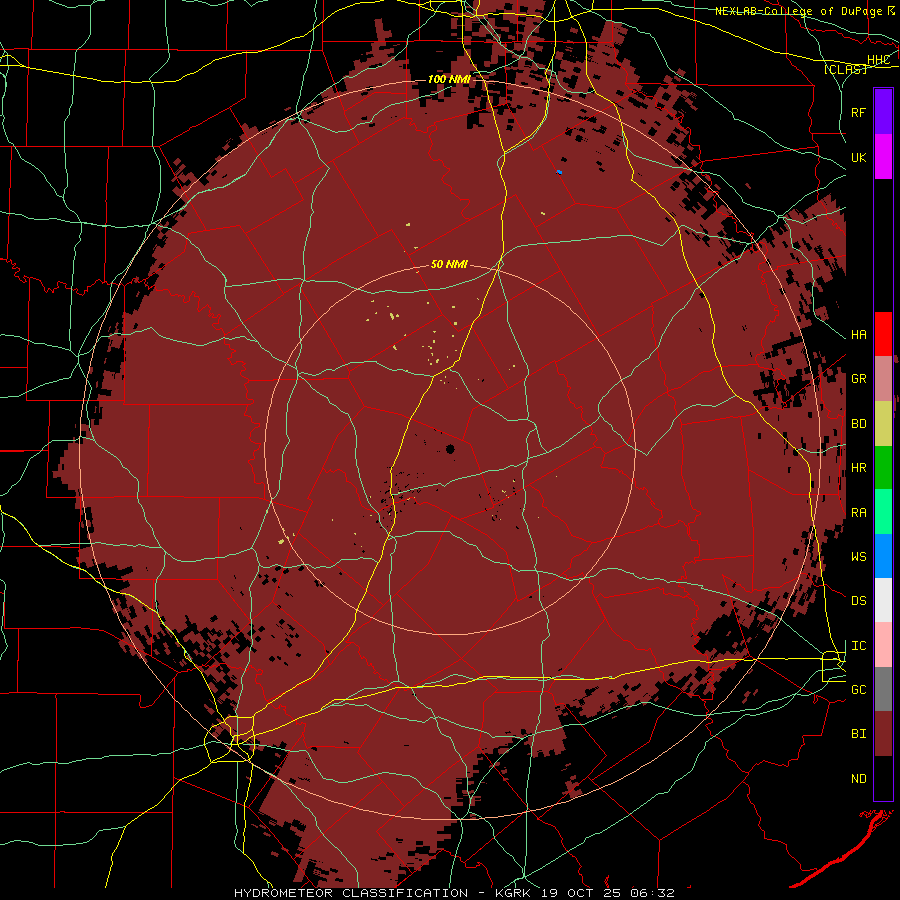This screenshot has height=900, width=900.
Task: Click the HHC product code text
Action: click(x=878, y=60)
